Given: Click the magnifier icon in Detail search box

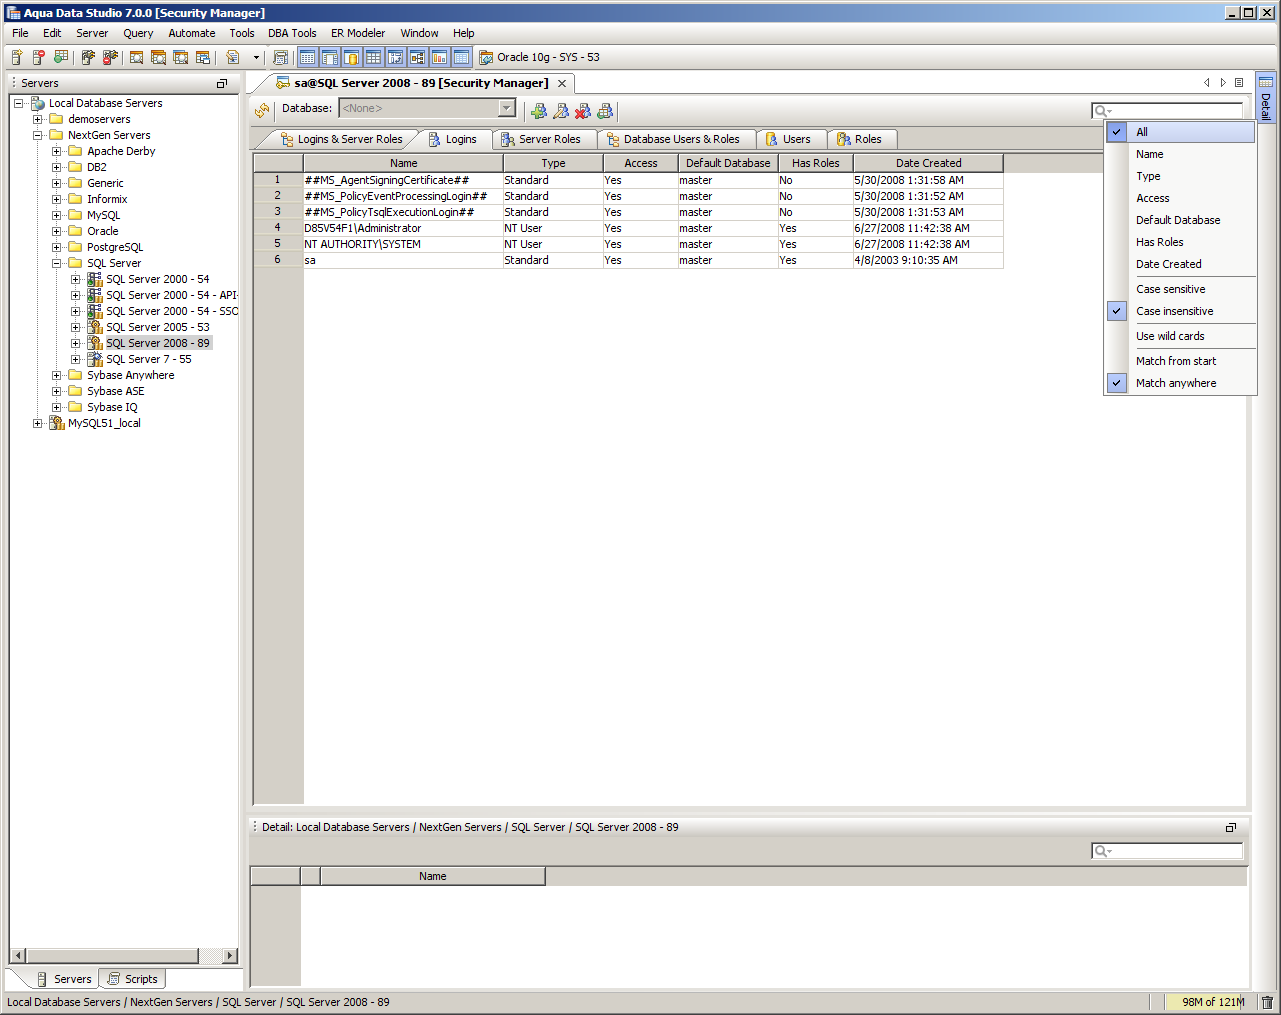Looking at the screenshot, I should click(x=1102, y=851).
